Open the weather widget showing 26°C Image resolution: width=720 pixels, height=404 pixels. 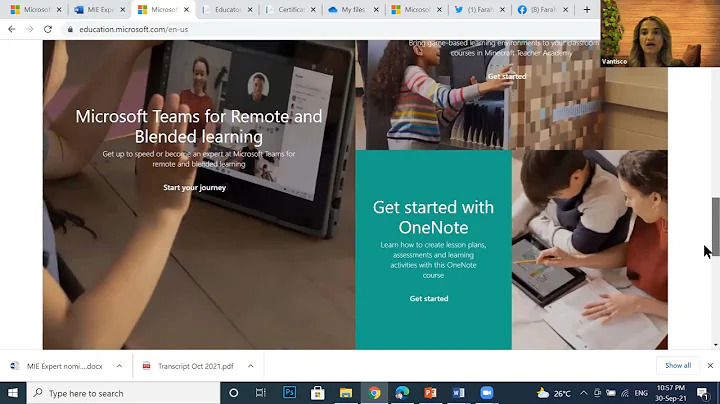click(x=554, y=393)
